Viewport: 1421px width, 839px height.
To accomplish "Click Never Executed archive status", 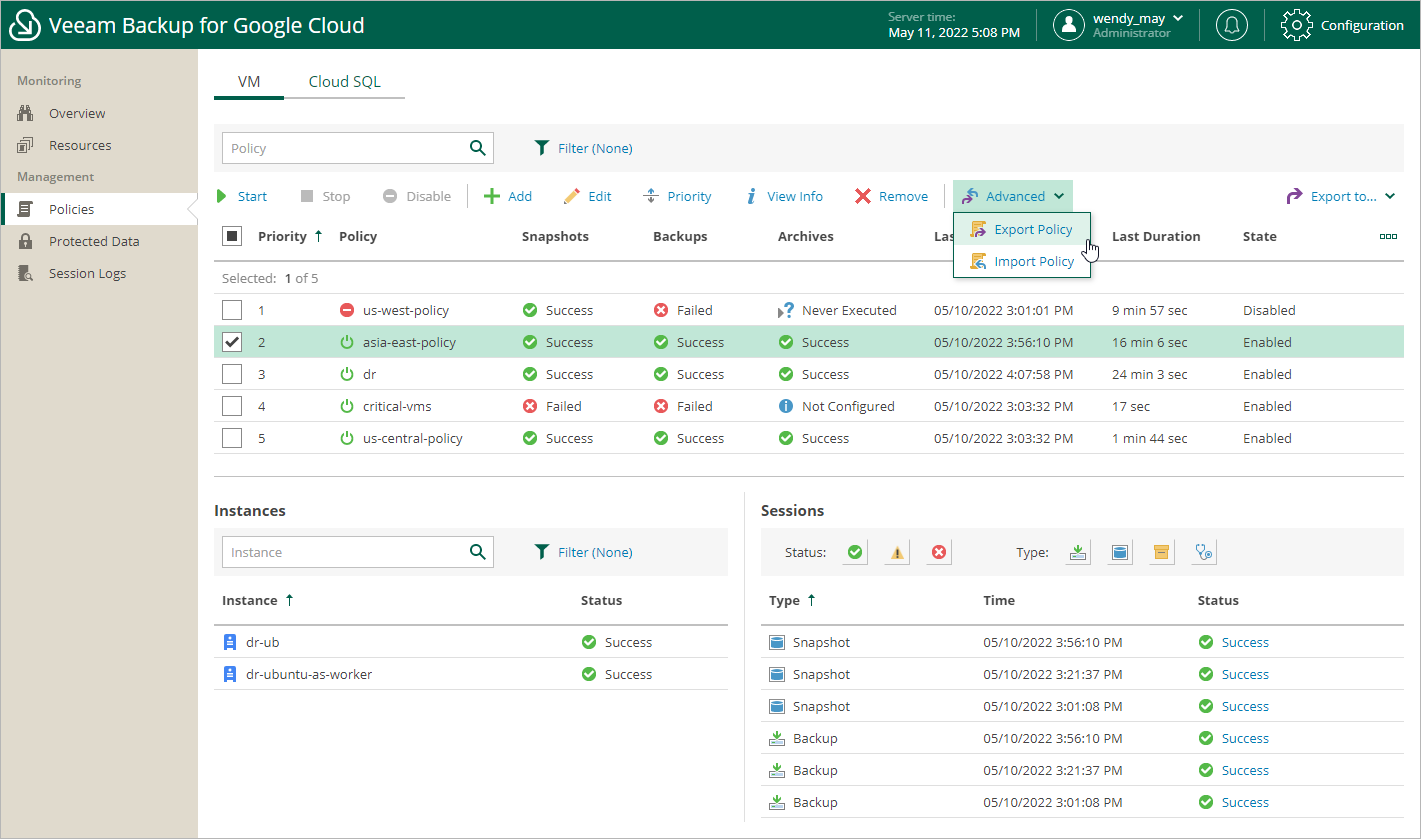I will pyautogui.click(x=837, y=310).
